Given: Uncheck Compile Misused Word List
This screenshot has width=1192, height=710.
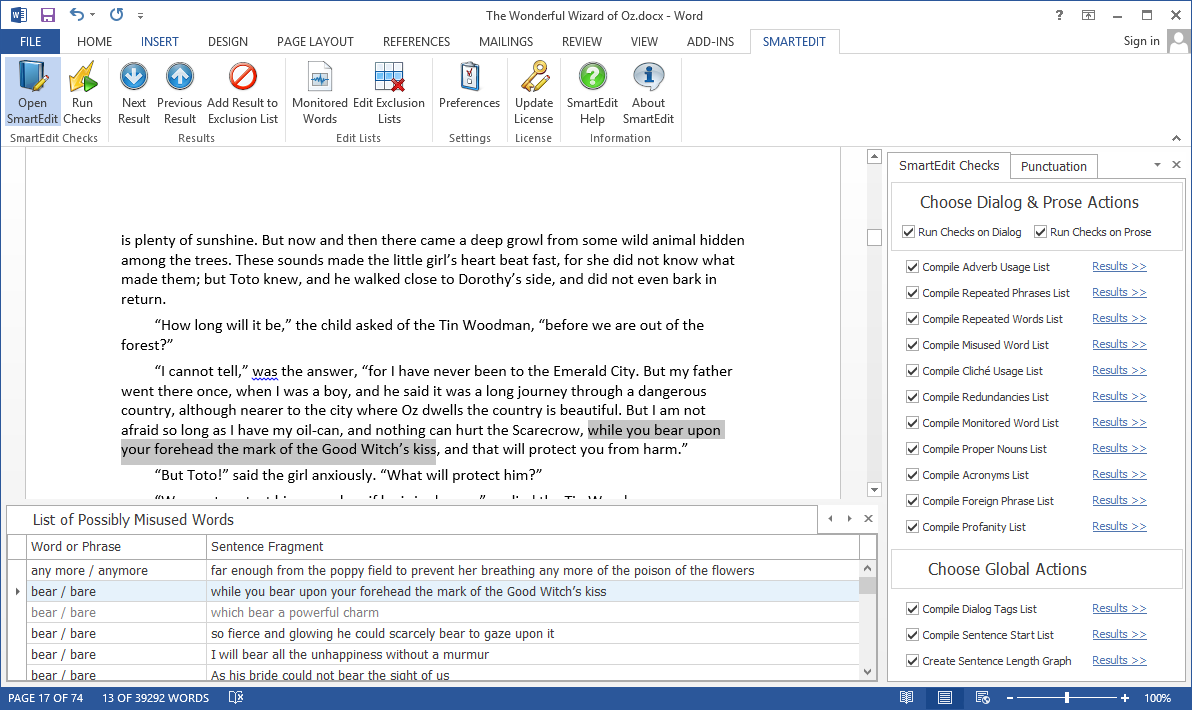Looking at the screenshot, I should point(912,344).
